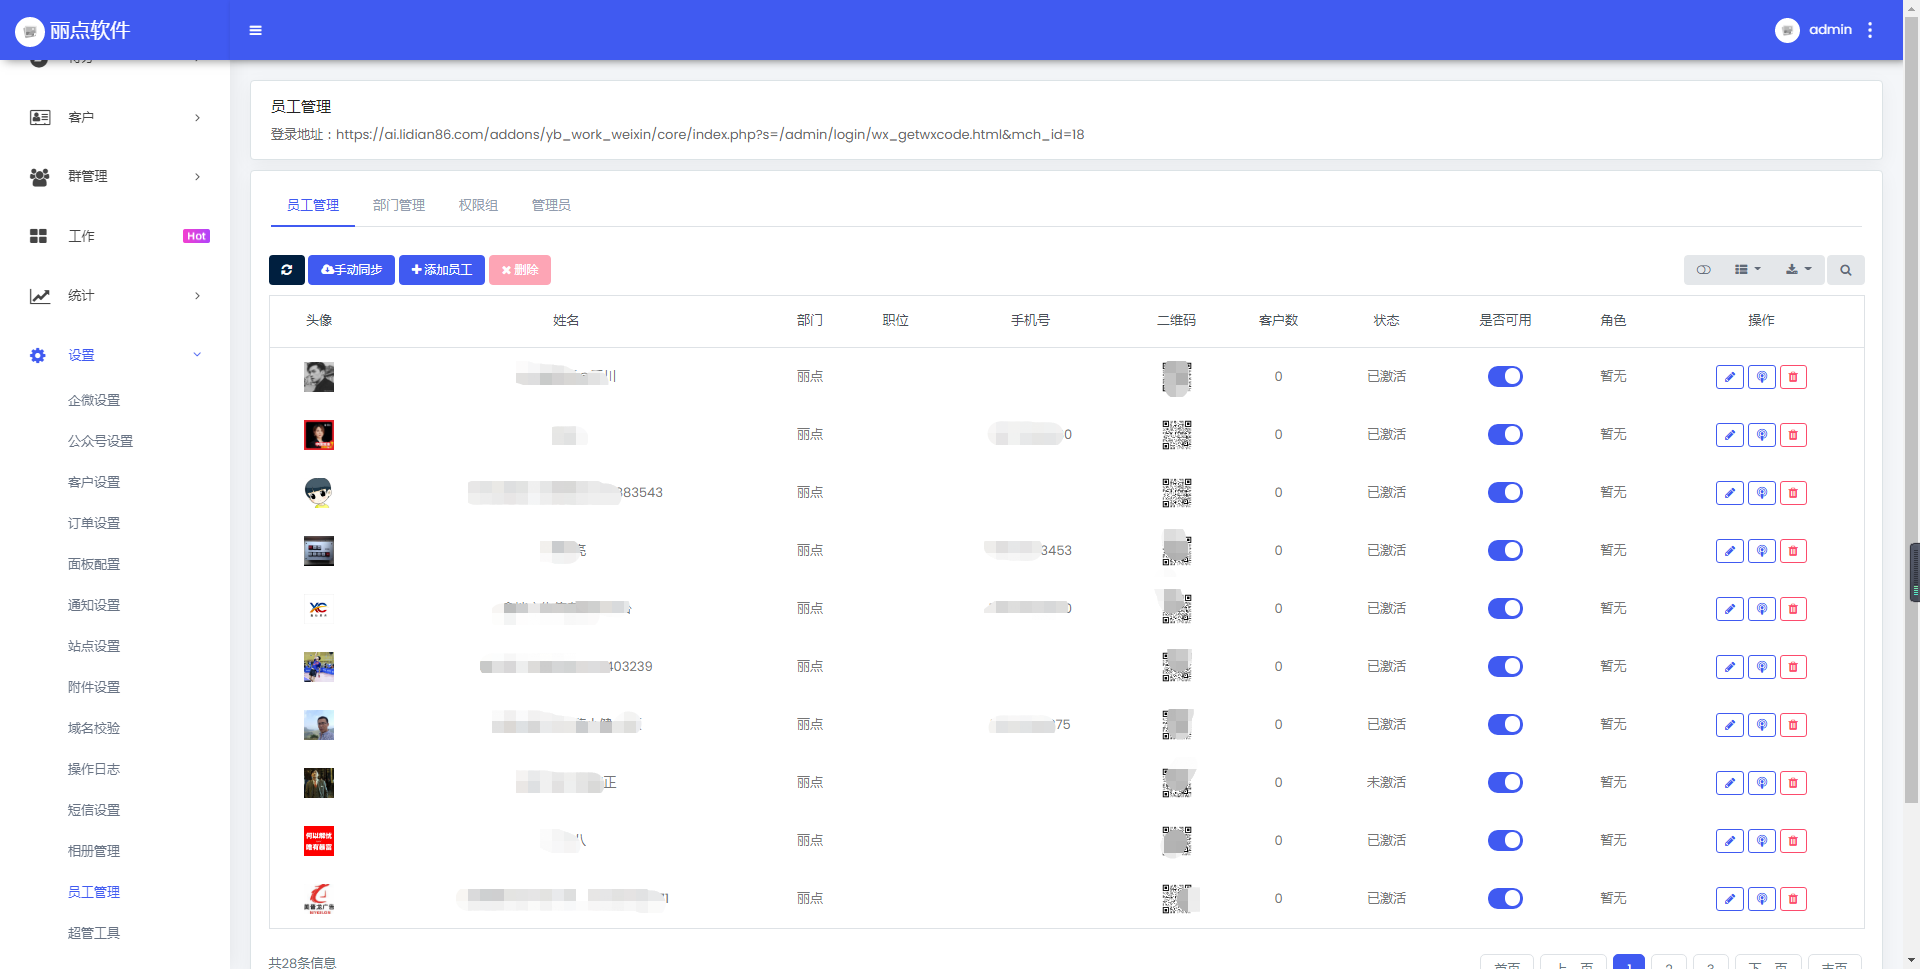
Task: Toggle 是否可用 switch for phone ending 75
Action: [x=1505, y=725]
